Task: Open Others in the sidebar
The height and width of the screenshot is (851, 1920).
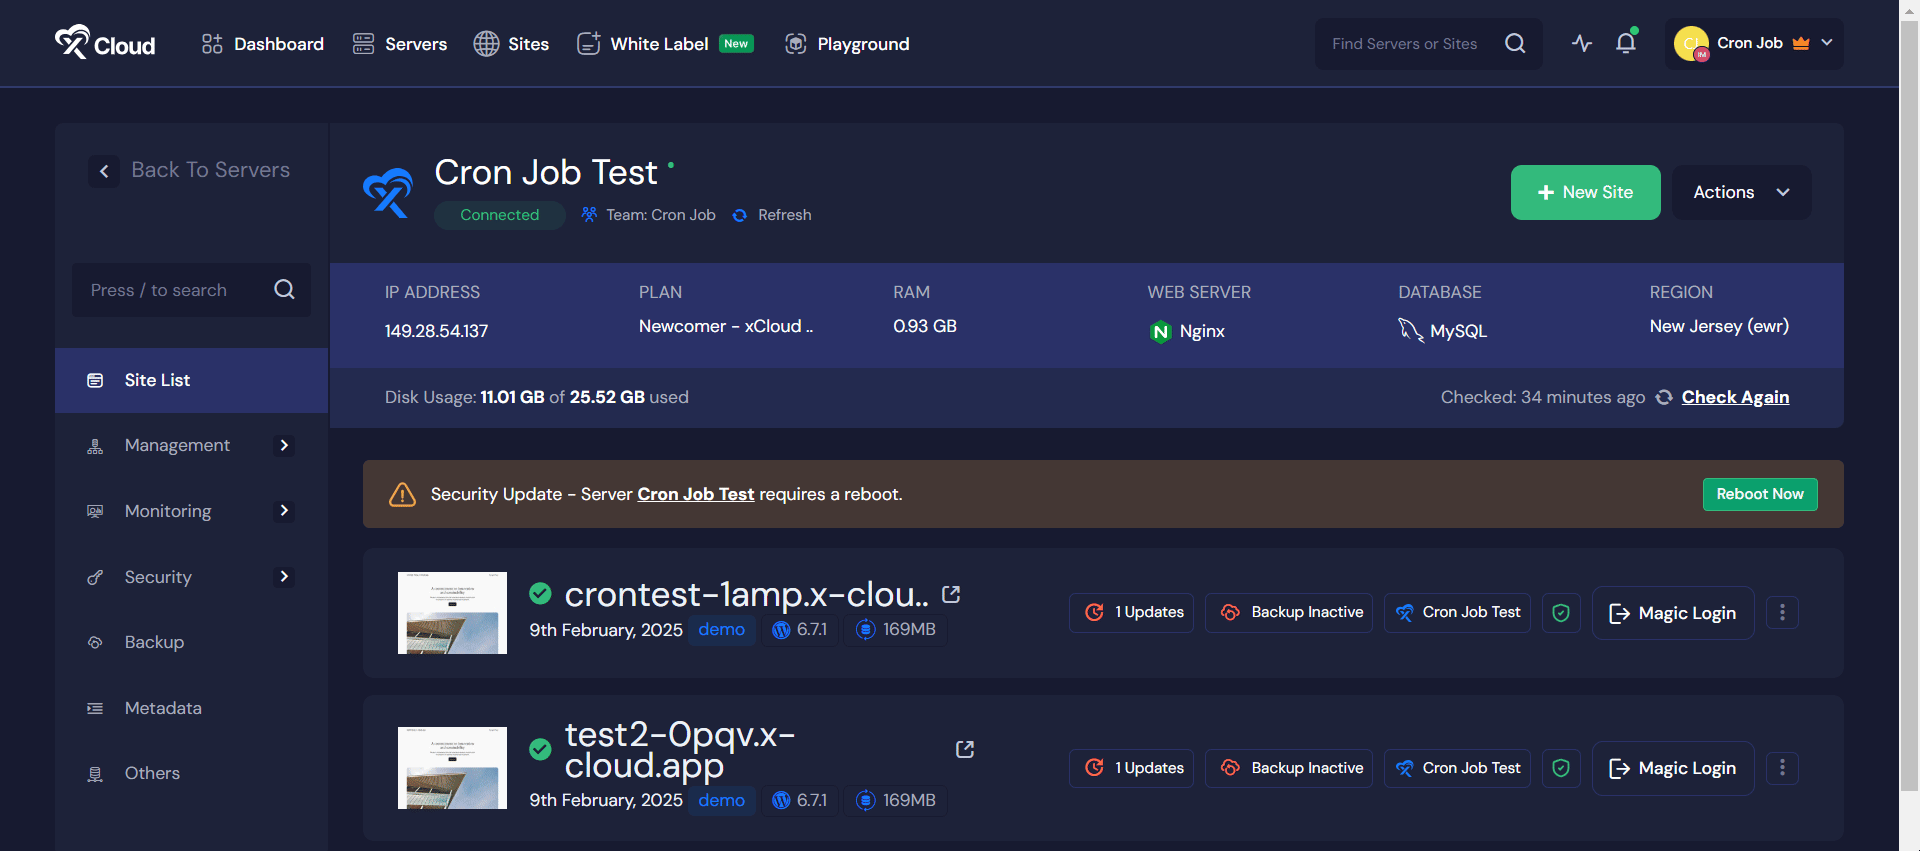Action: tap(191, 773)
